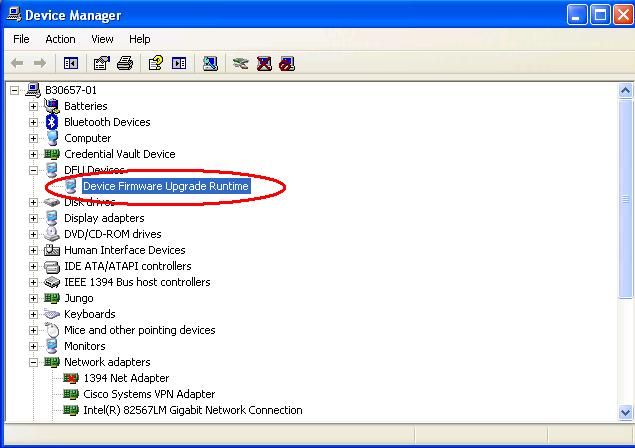Click the disabled 1394 Net Adapter icon
Screen dimensions: 635x448
tap(71, 378)
